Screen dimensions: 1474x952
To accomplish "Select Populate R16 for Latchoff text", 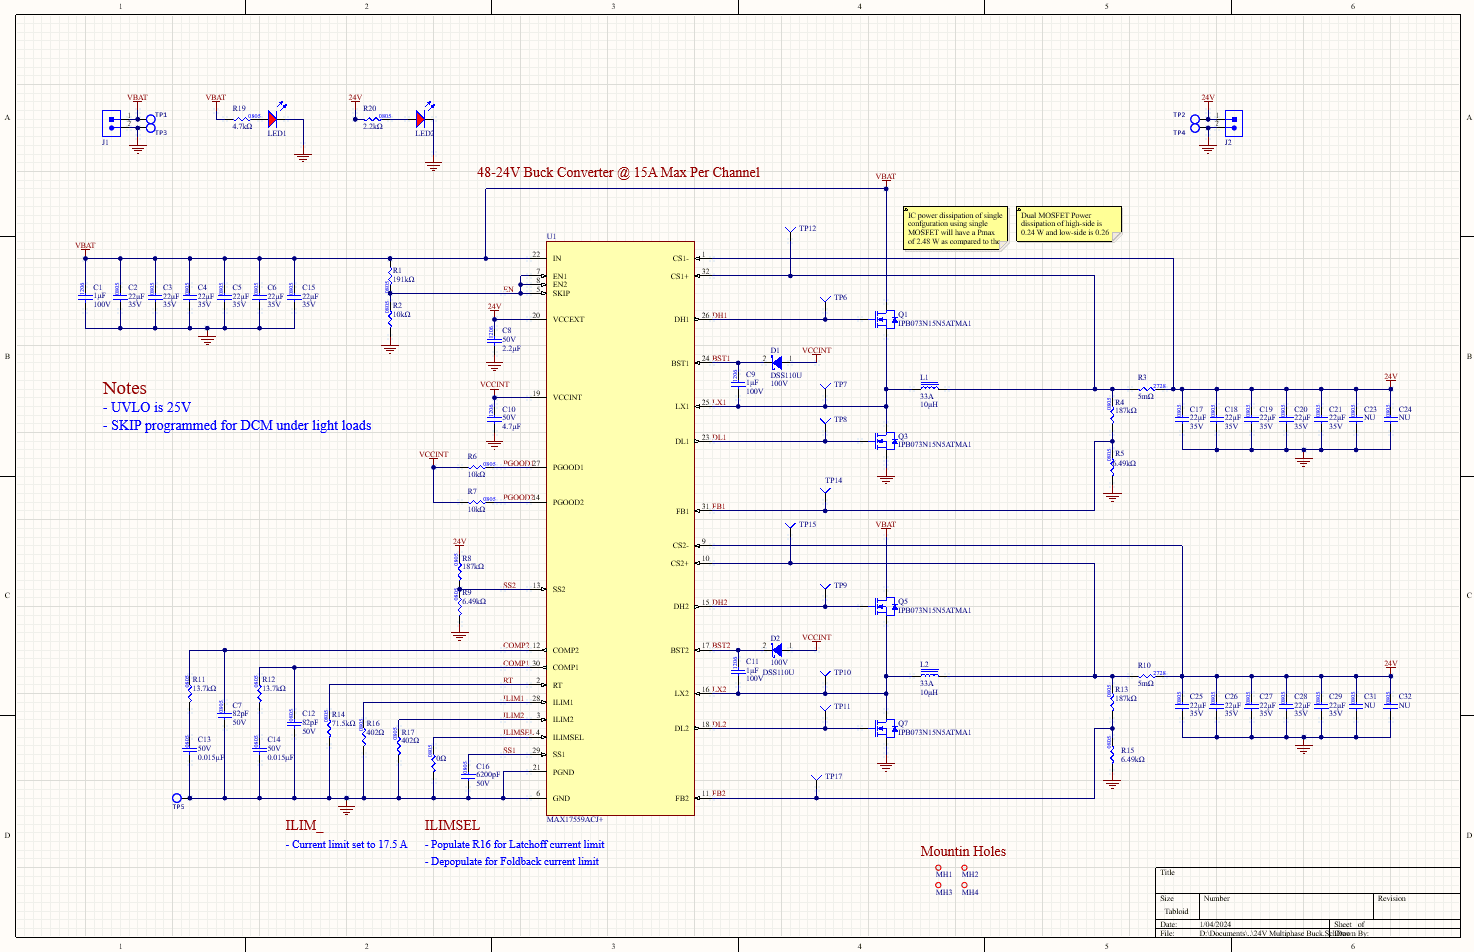I will tap(515, 844).
